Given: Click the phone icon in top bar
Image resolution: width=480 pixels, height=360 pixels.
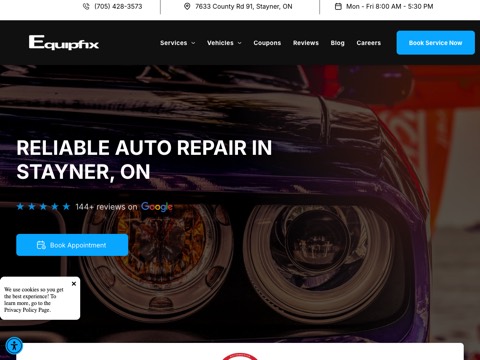Looking at the screenshot, I should coord(86,6).
